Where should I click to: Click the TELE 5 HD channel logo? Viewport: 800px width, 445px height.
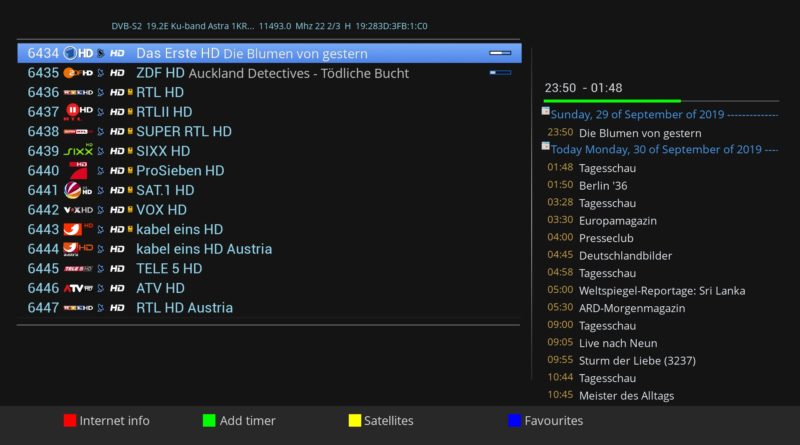pos(78,269)
